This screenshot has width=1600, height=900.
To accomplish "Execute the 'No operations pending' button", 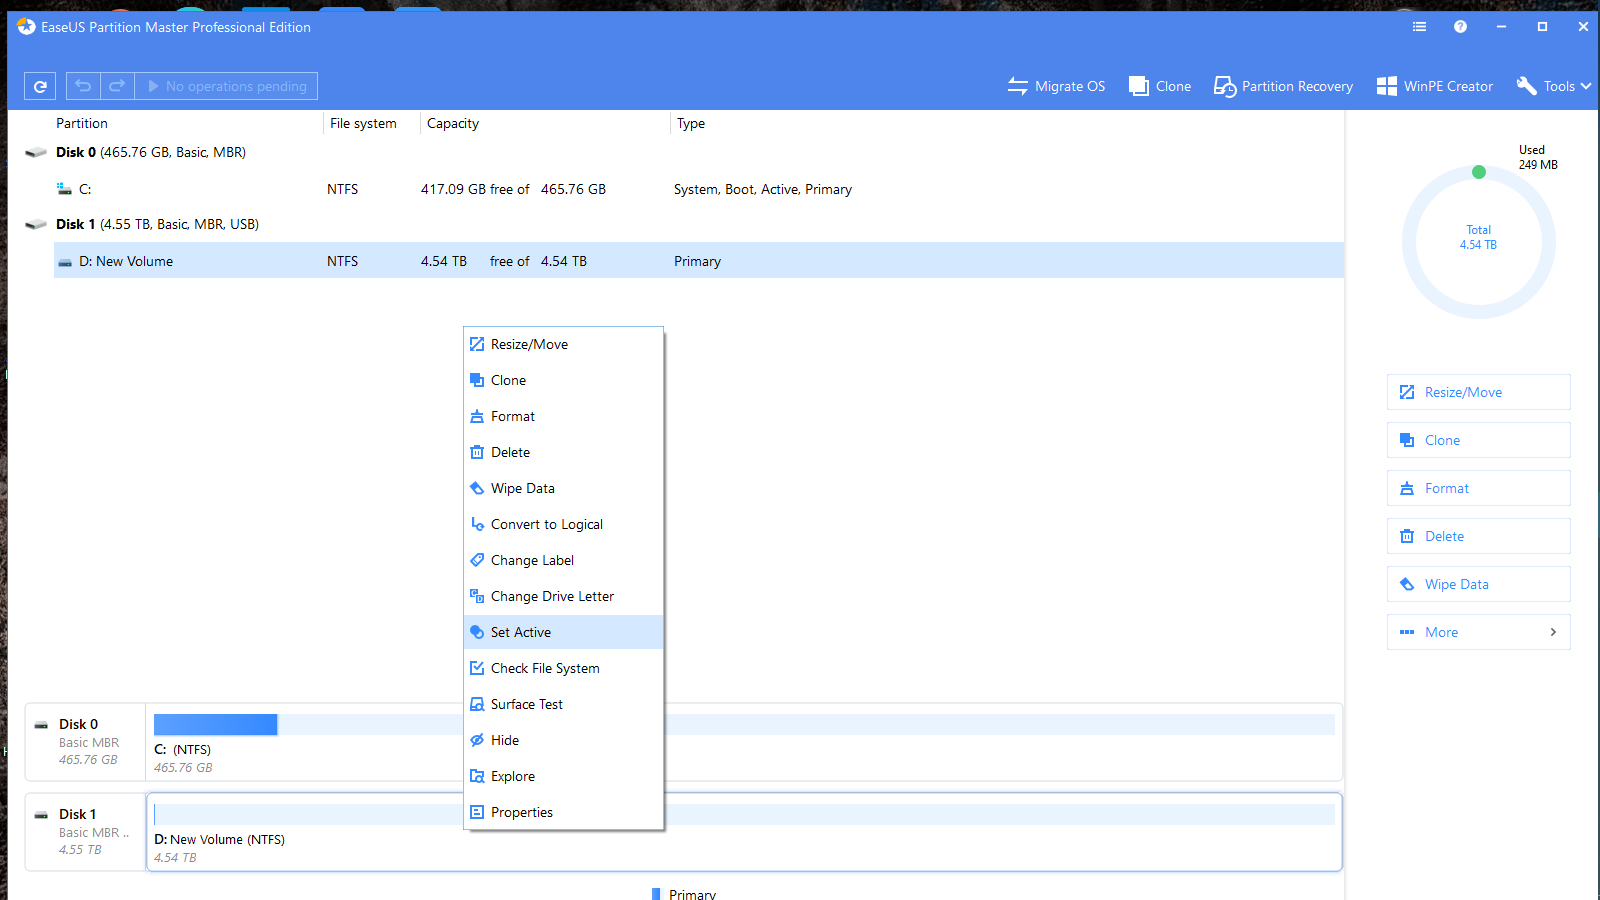I will tap(226, 86).
